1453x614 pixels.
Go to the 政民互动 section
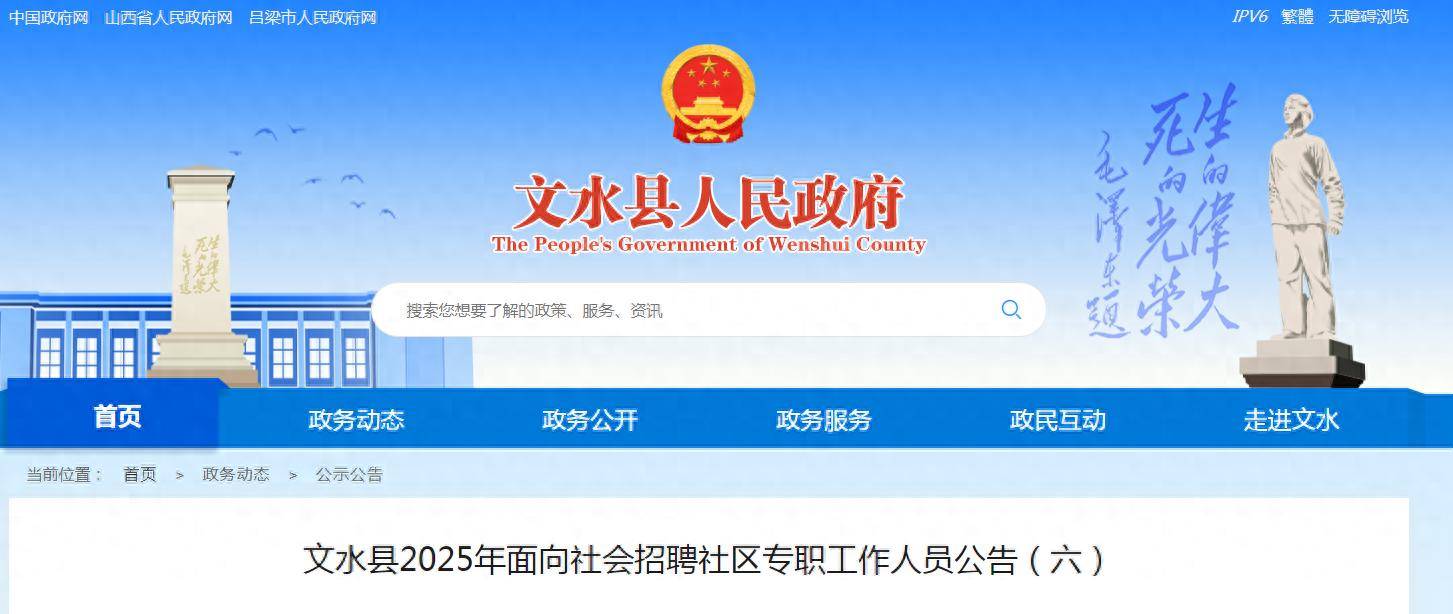[1058, 420]
